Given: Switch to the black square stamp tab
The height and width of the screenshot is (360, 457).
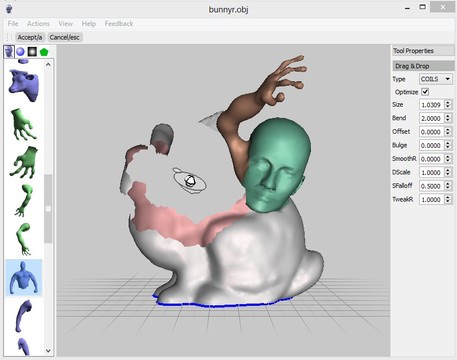Looking at the screenshot, I should tap(32, 52).
